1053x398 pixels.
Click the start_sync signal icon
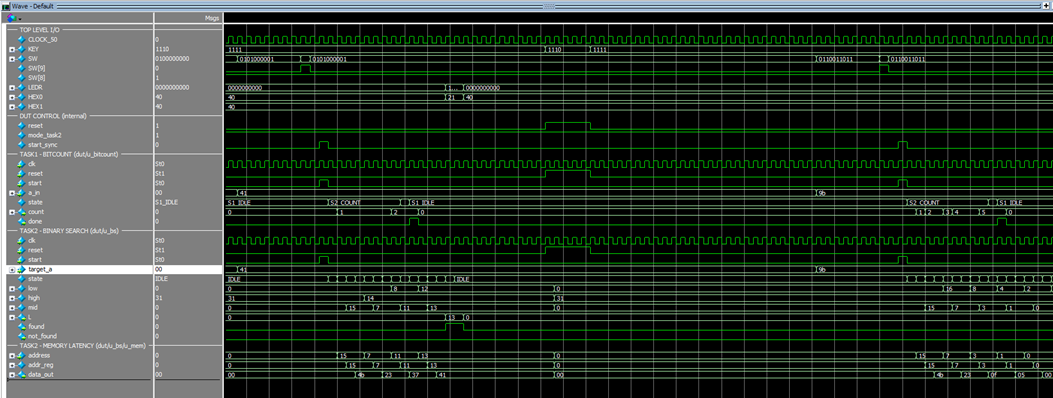tap(21, 144)
